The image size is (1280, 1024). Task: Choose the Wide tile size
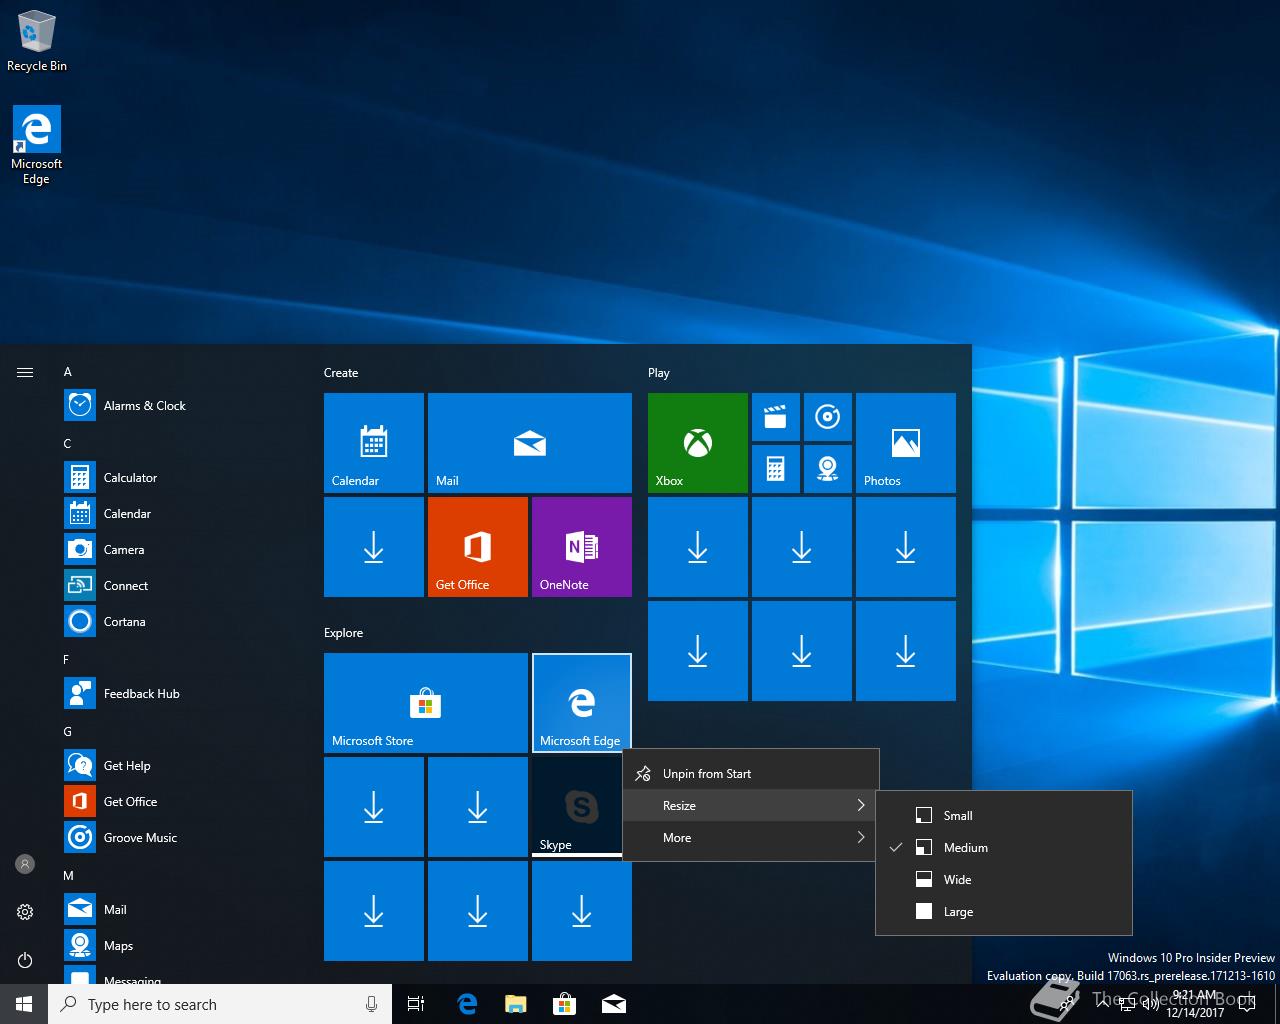(x=1004, y=879)
